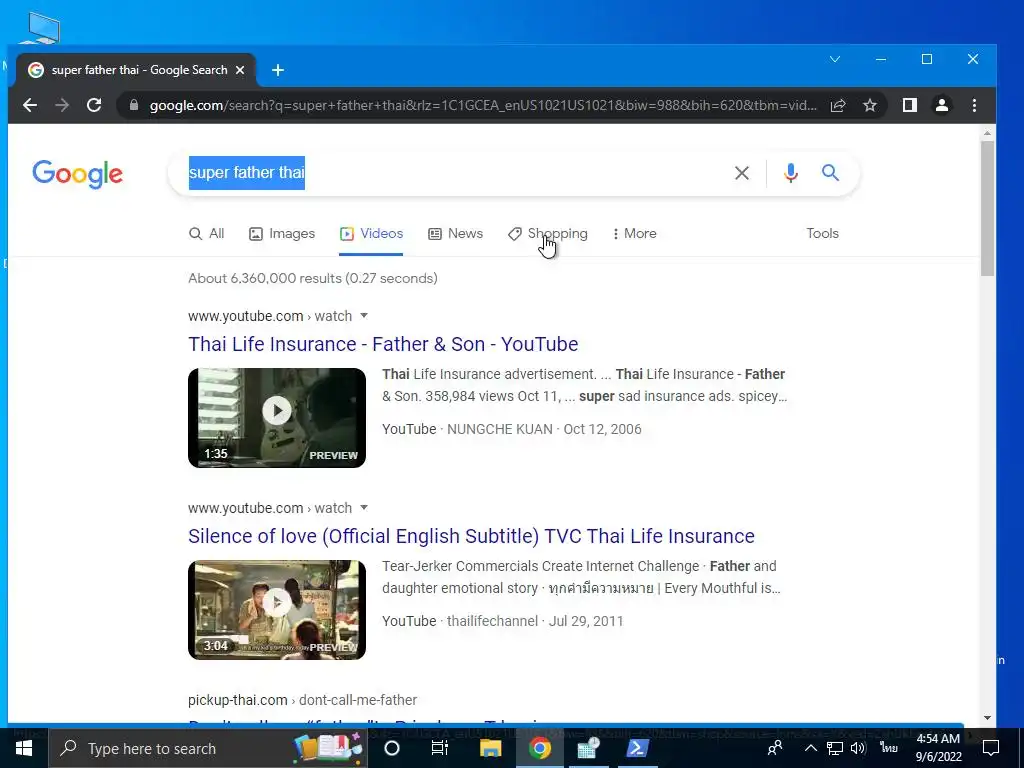Open the Chrome profile icon
This screenshot has height=768, width=1024.
[x=942, y=105]
